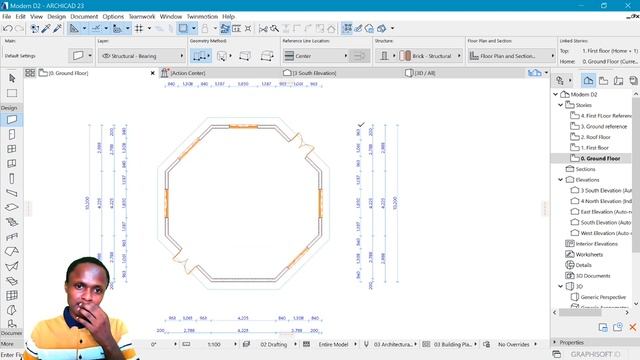The image size is (640, 360).
Task: Open Floor Plan and Section dropdown
Action: tap(512, 56)
